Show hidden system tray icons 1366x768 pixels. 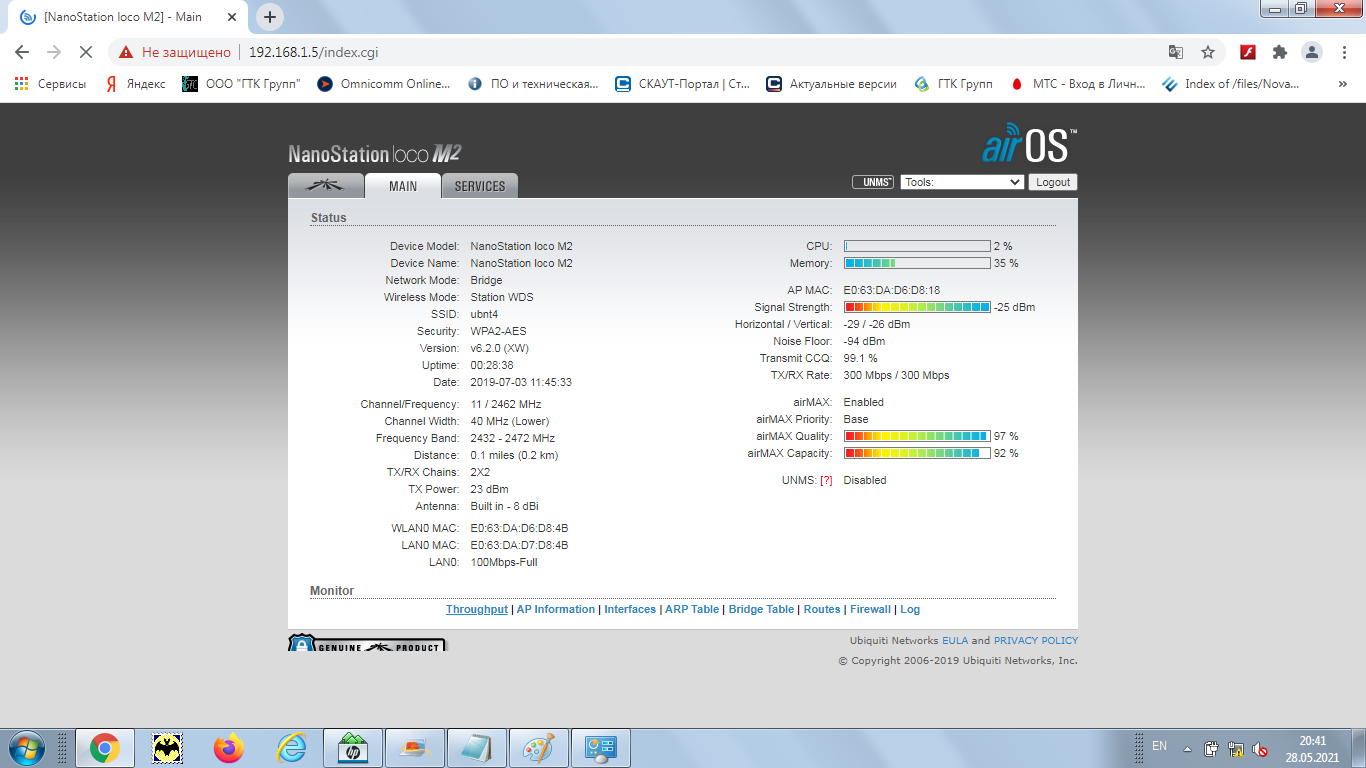1187,749
